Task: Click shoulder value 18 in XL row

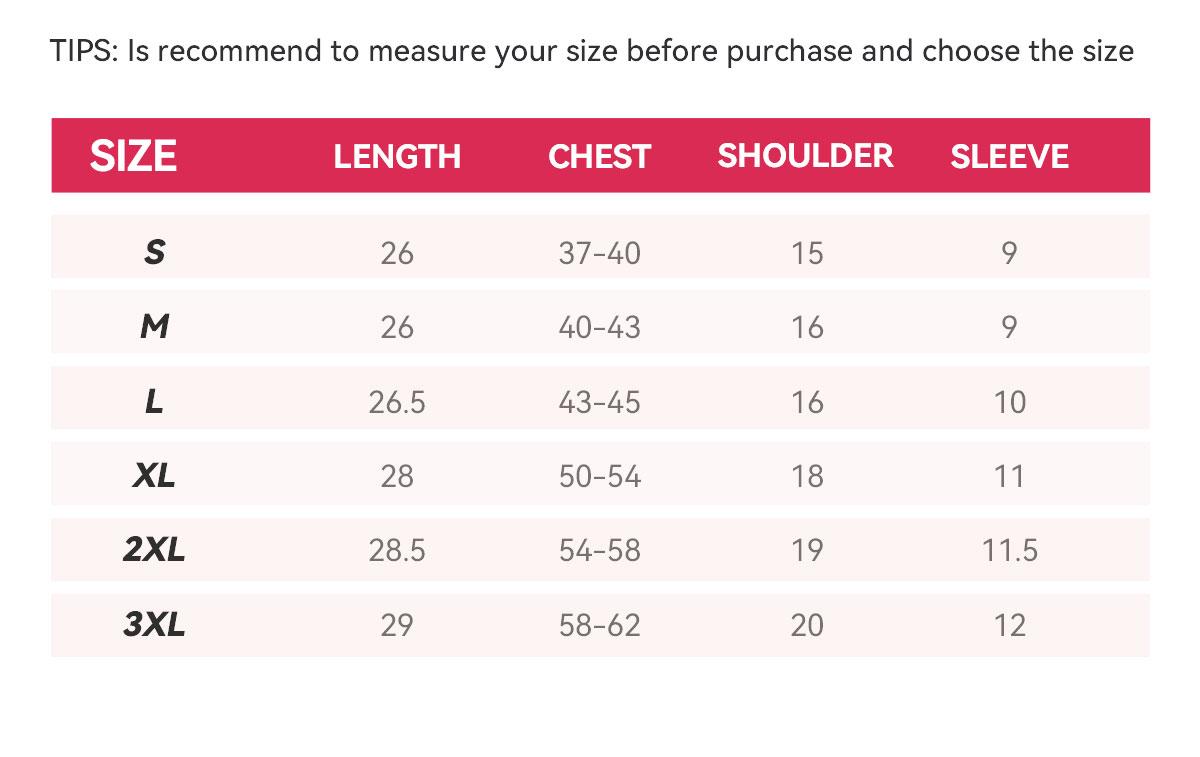Action: tap(806, 476)
